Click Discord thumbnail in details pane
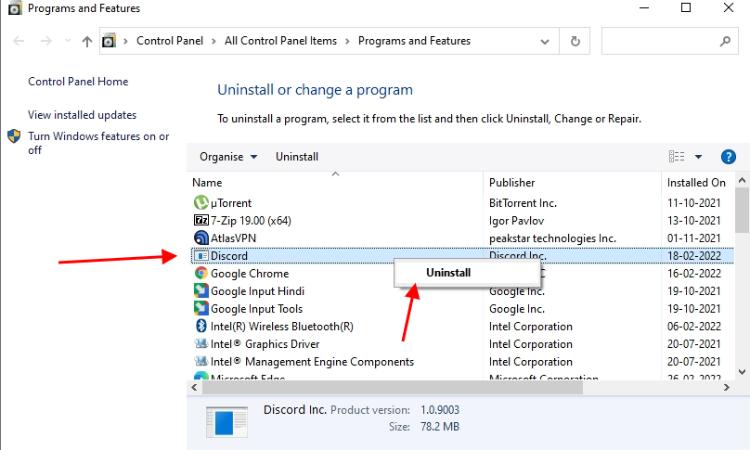This screenshot has width=750, height=450. pyautogui.click(x=227, y=422)
